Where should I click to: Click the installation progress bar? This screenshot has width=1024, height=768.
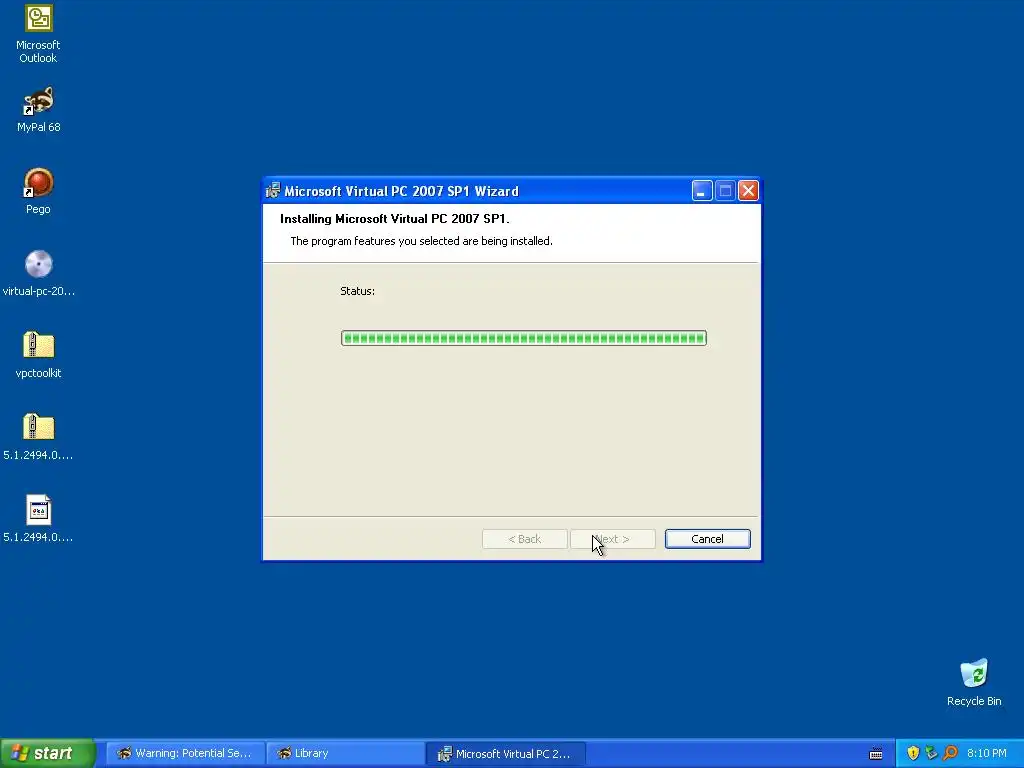pos(524,338)
